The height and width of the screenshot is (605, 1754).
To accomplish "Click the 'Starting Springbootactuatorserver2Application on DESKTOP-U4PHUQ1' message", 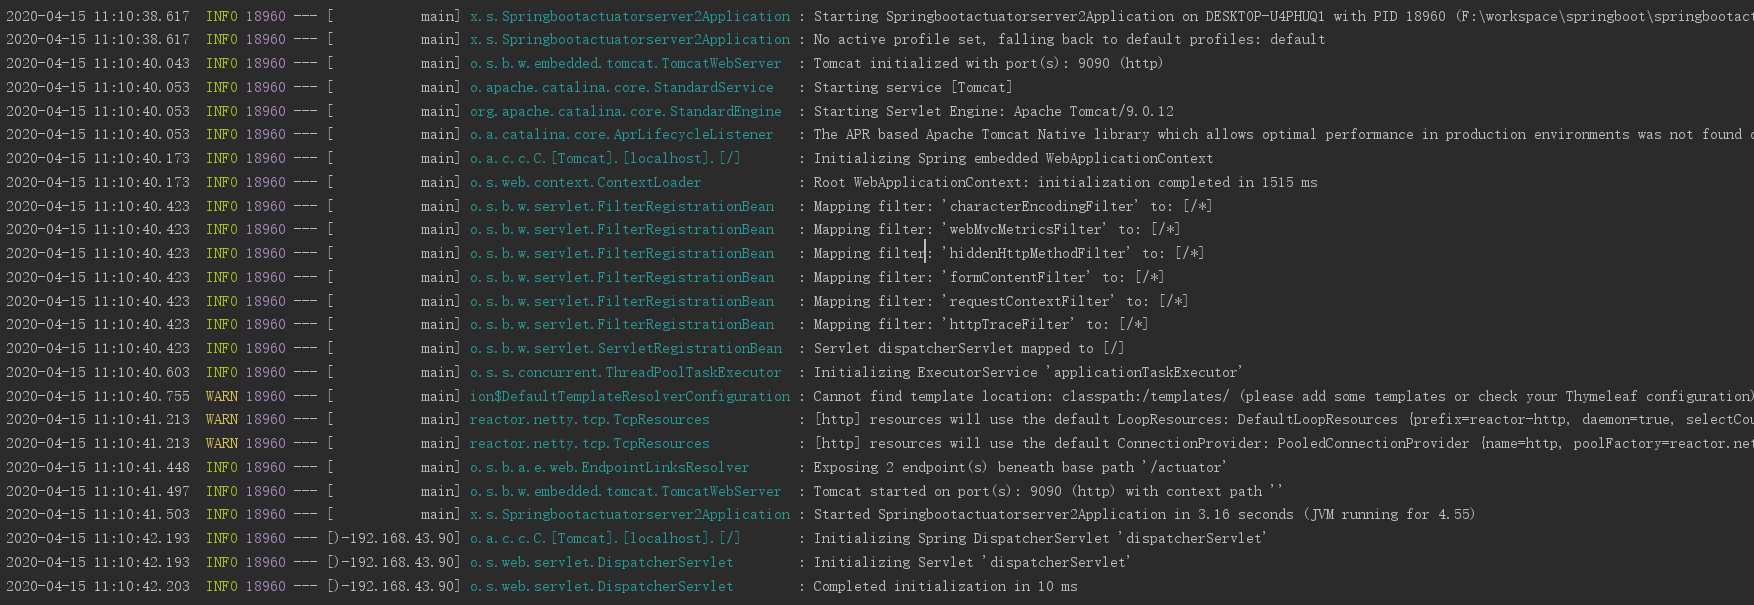I will [x=1284, y=16].
